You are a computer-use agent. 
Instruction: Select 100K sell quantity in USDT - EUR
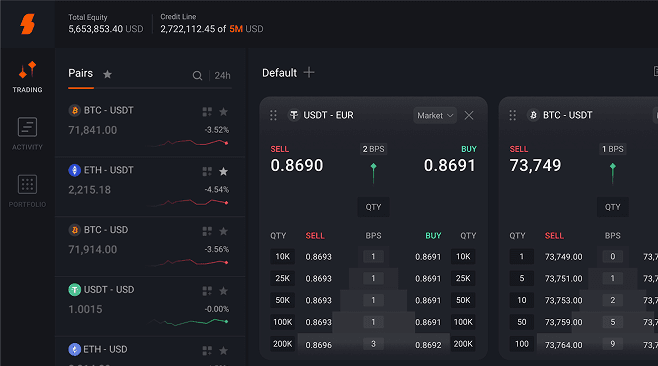(x=282, y=322)
